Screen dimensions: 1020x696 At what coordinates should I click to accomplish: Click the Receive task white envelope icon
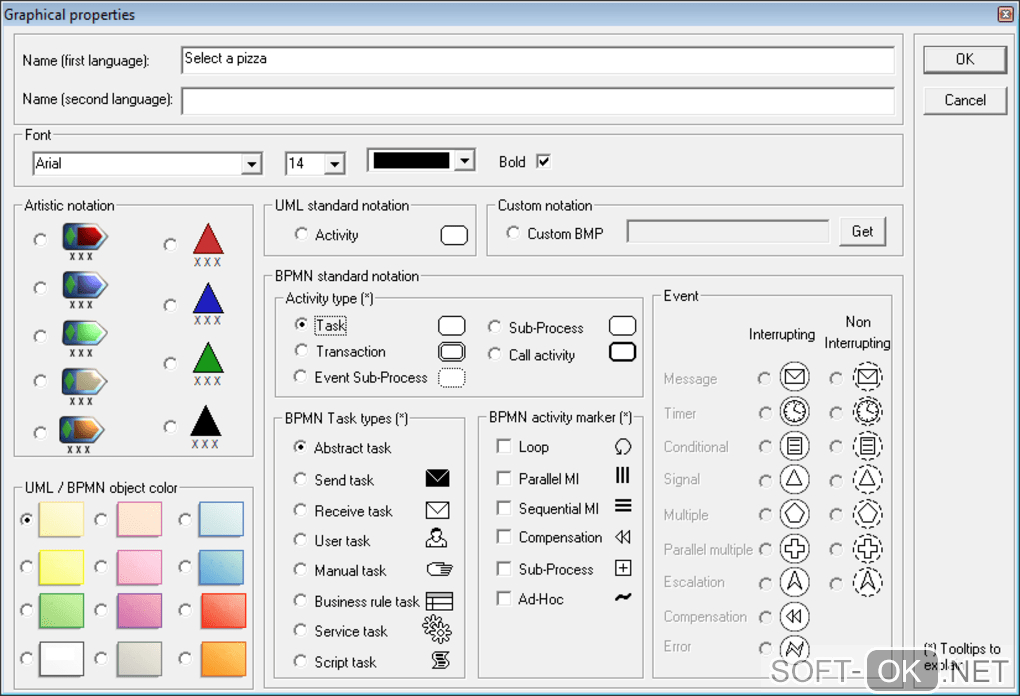point(437,510)
